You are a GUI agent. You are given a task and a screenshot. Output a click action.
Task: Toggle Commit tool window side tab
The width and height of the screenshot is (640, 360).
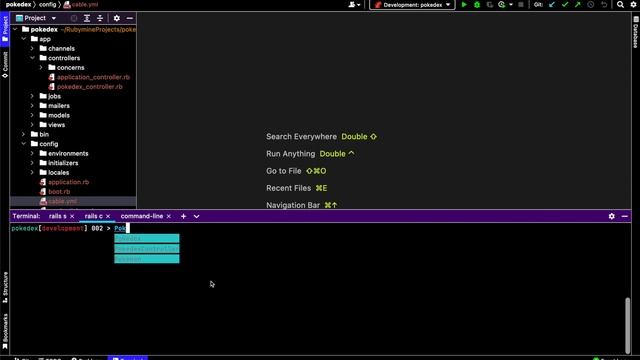click(x=4, y=64)
